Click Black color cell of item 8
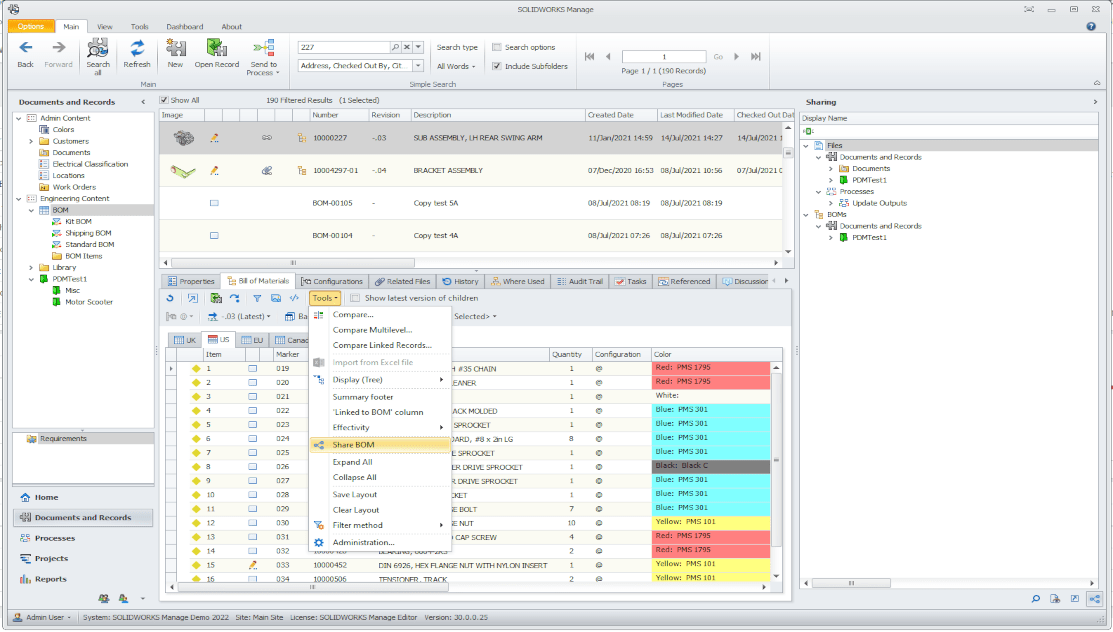The image size is (1113, 632). (x=711, y=467)
